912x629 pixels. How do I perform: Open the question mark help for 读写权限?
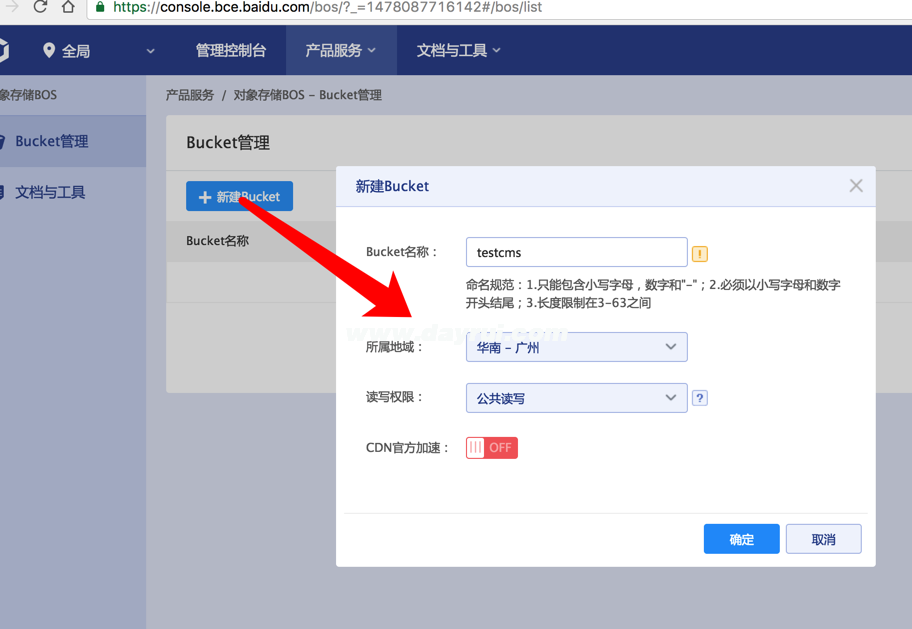(x=700, y=398)
